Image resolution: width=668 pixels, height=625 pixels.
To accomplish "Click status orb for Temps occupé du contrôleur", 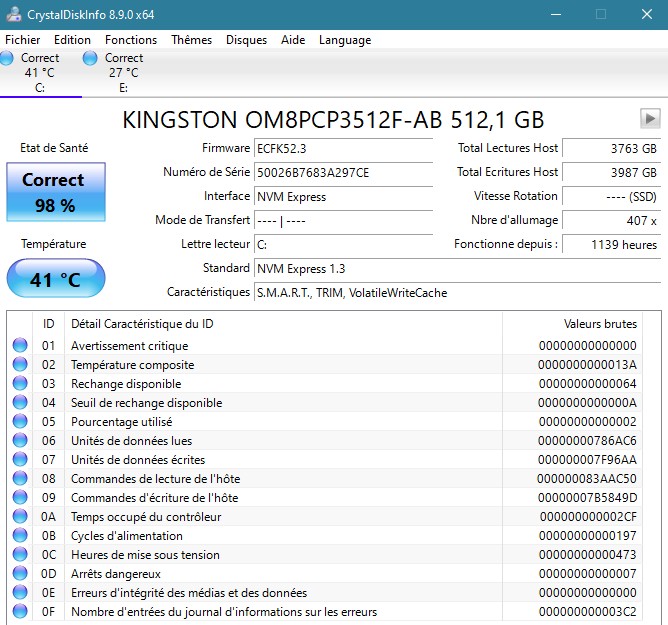I will point(20,516).
